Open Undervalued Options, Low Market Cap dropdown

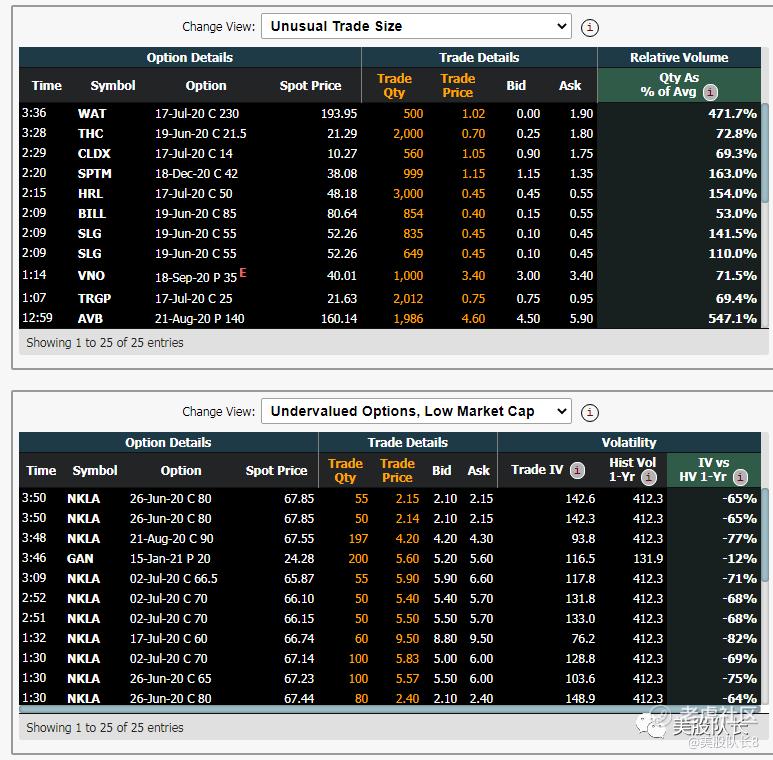pos(416,411)
